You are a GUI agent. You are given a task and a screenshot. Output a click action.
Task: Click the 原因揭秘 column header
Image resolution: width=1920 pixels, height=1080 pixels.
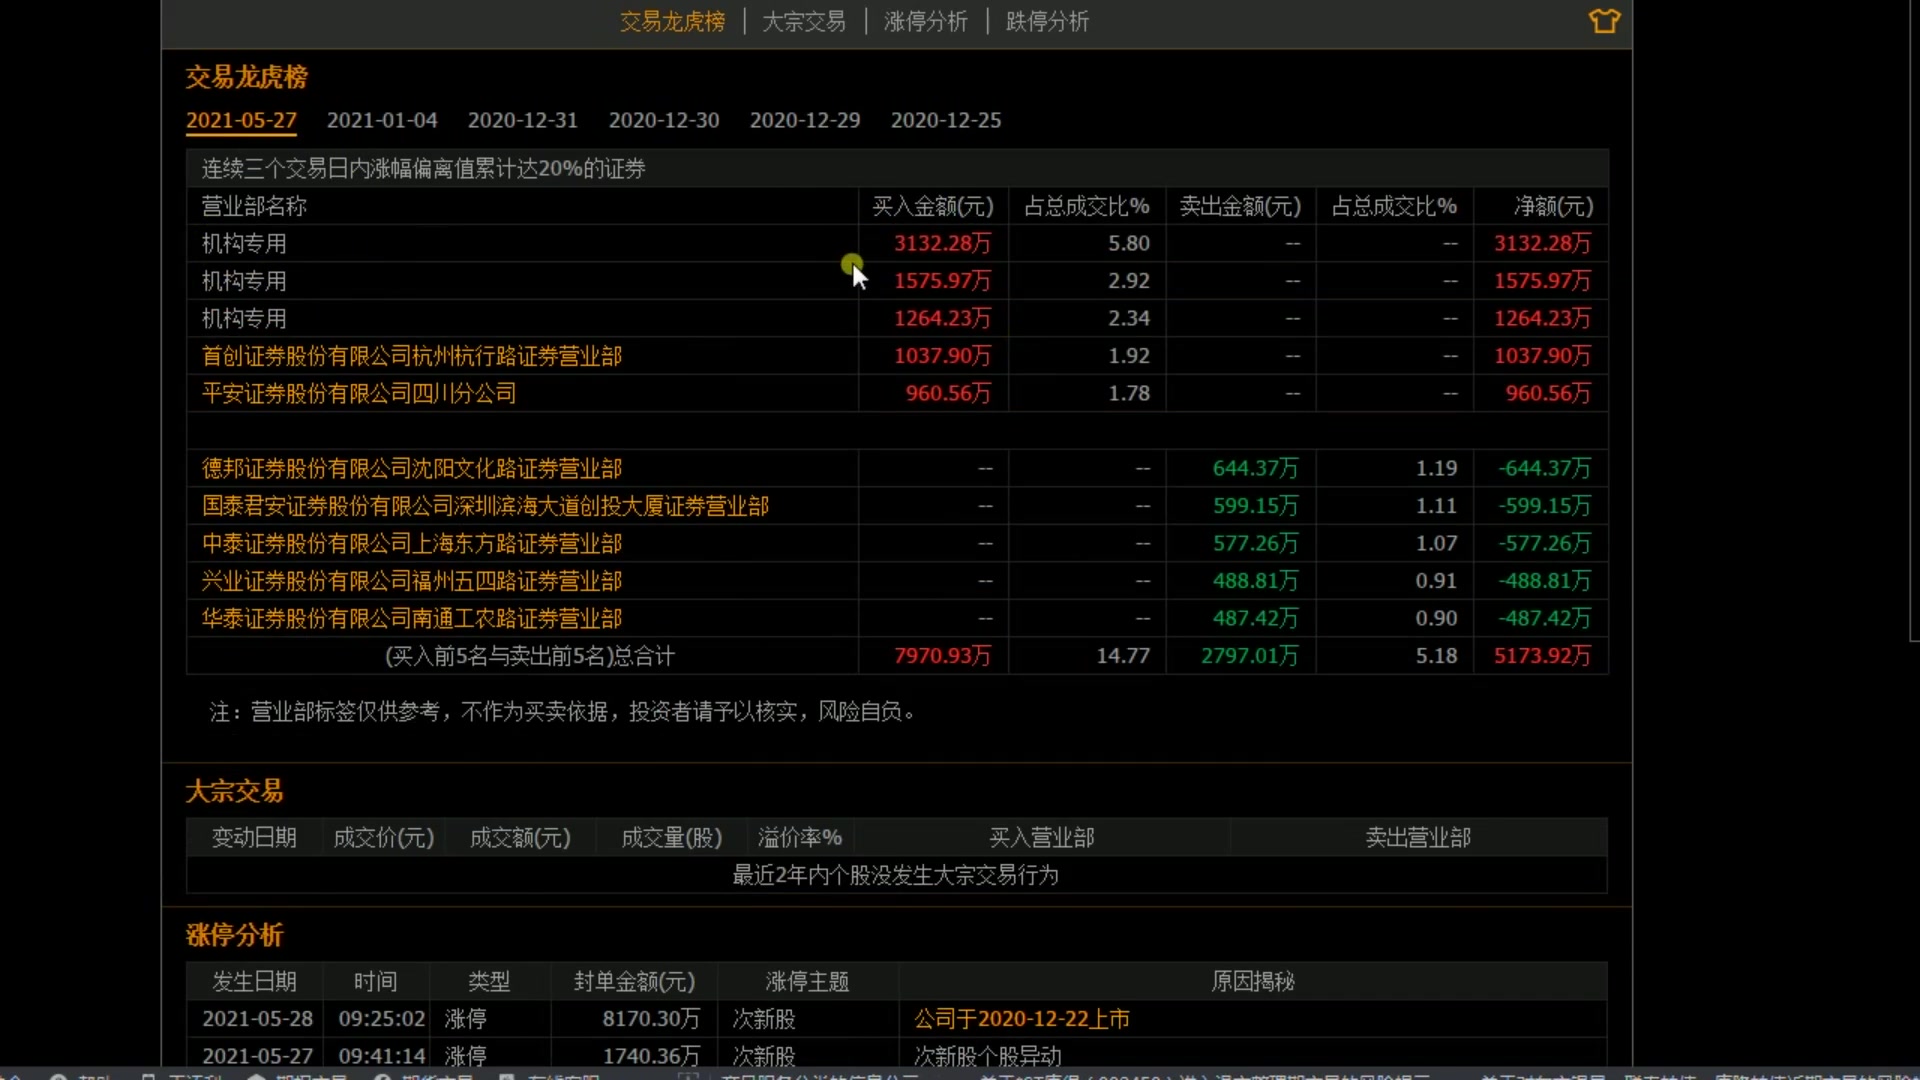click(1253, 982)
